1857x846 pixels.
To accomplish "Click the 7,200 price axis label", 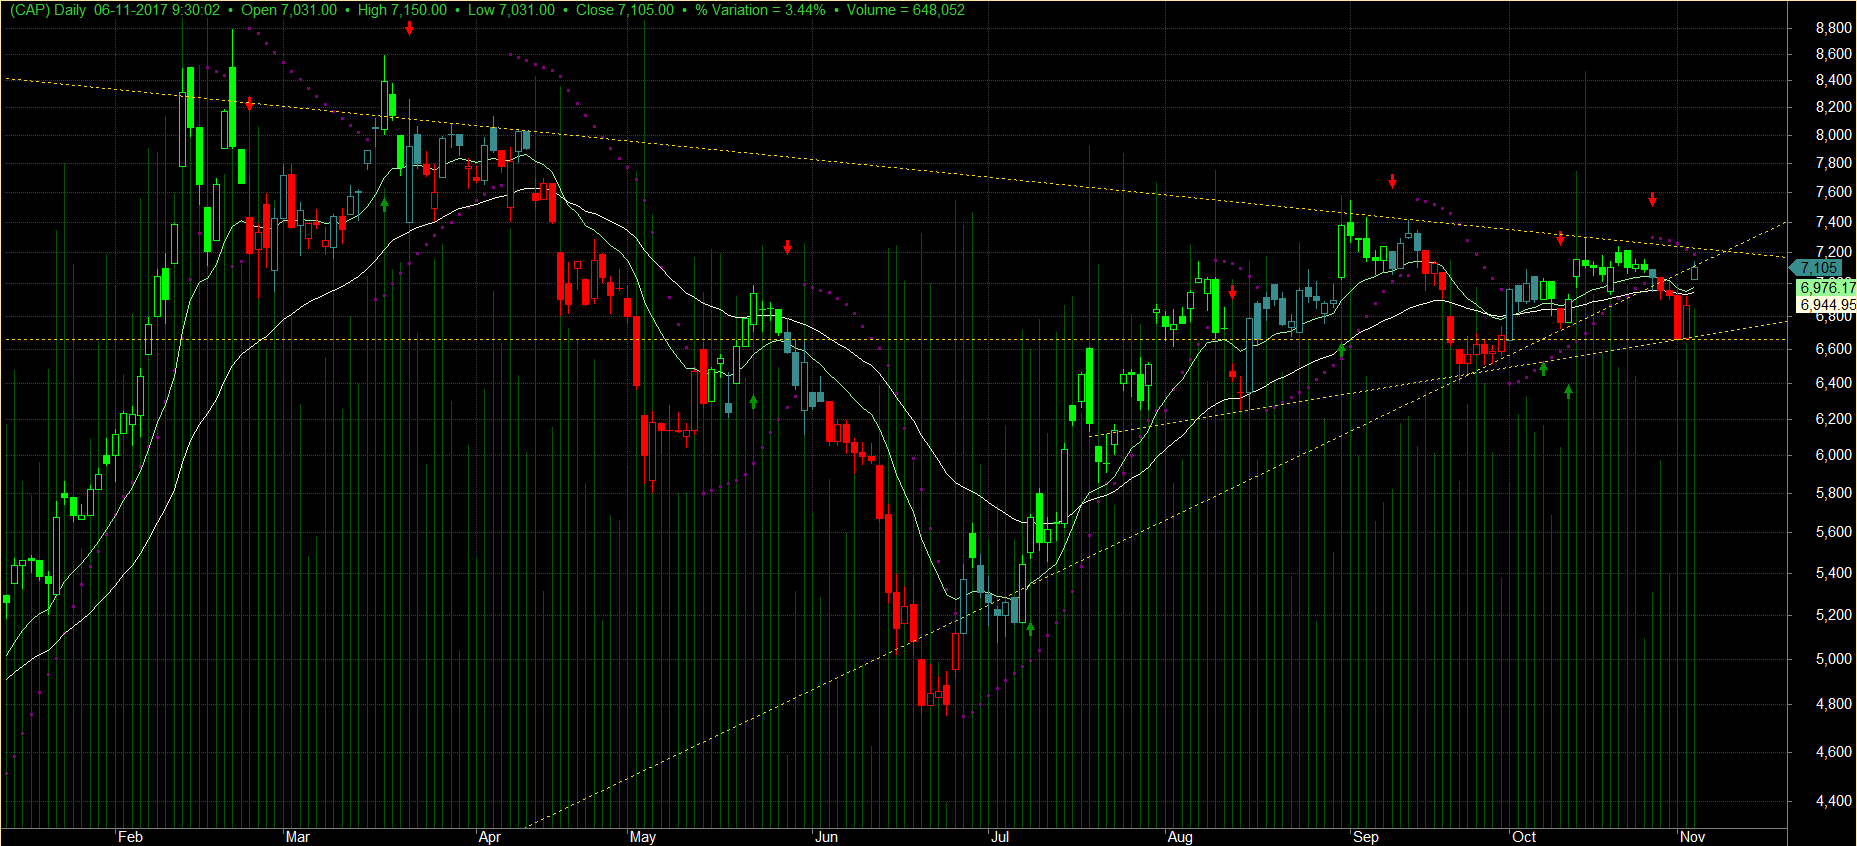I will (x=1833, y=252).
